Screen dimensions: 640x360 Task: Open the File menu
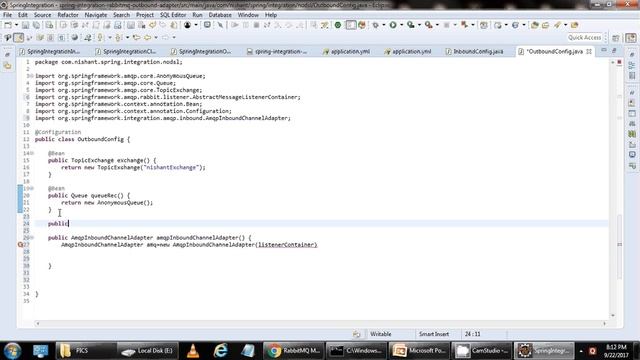(x=7, y=15)
